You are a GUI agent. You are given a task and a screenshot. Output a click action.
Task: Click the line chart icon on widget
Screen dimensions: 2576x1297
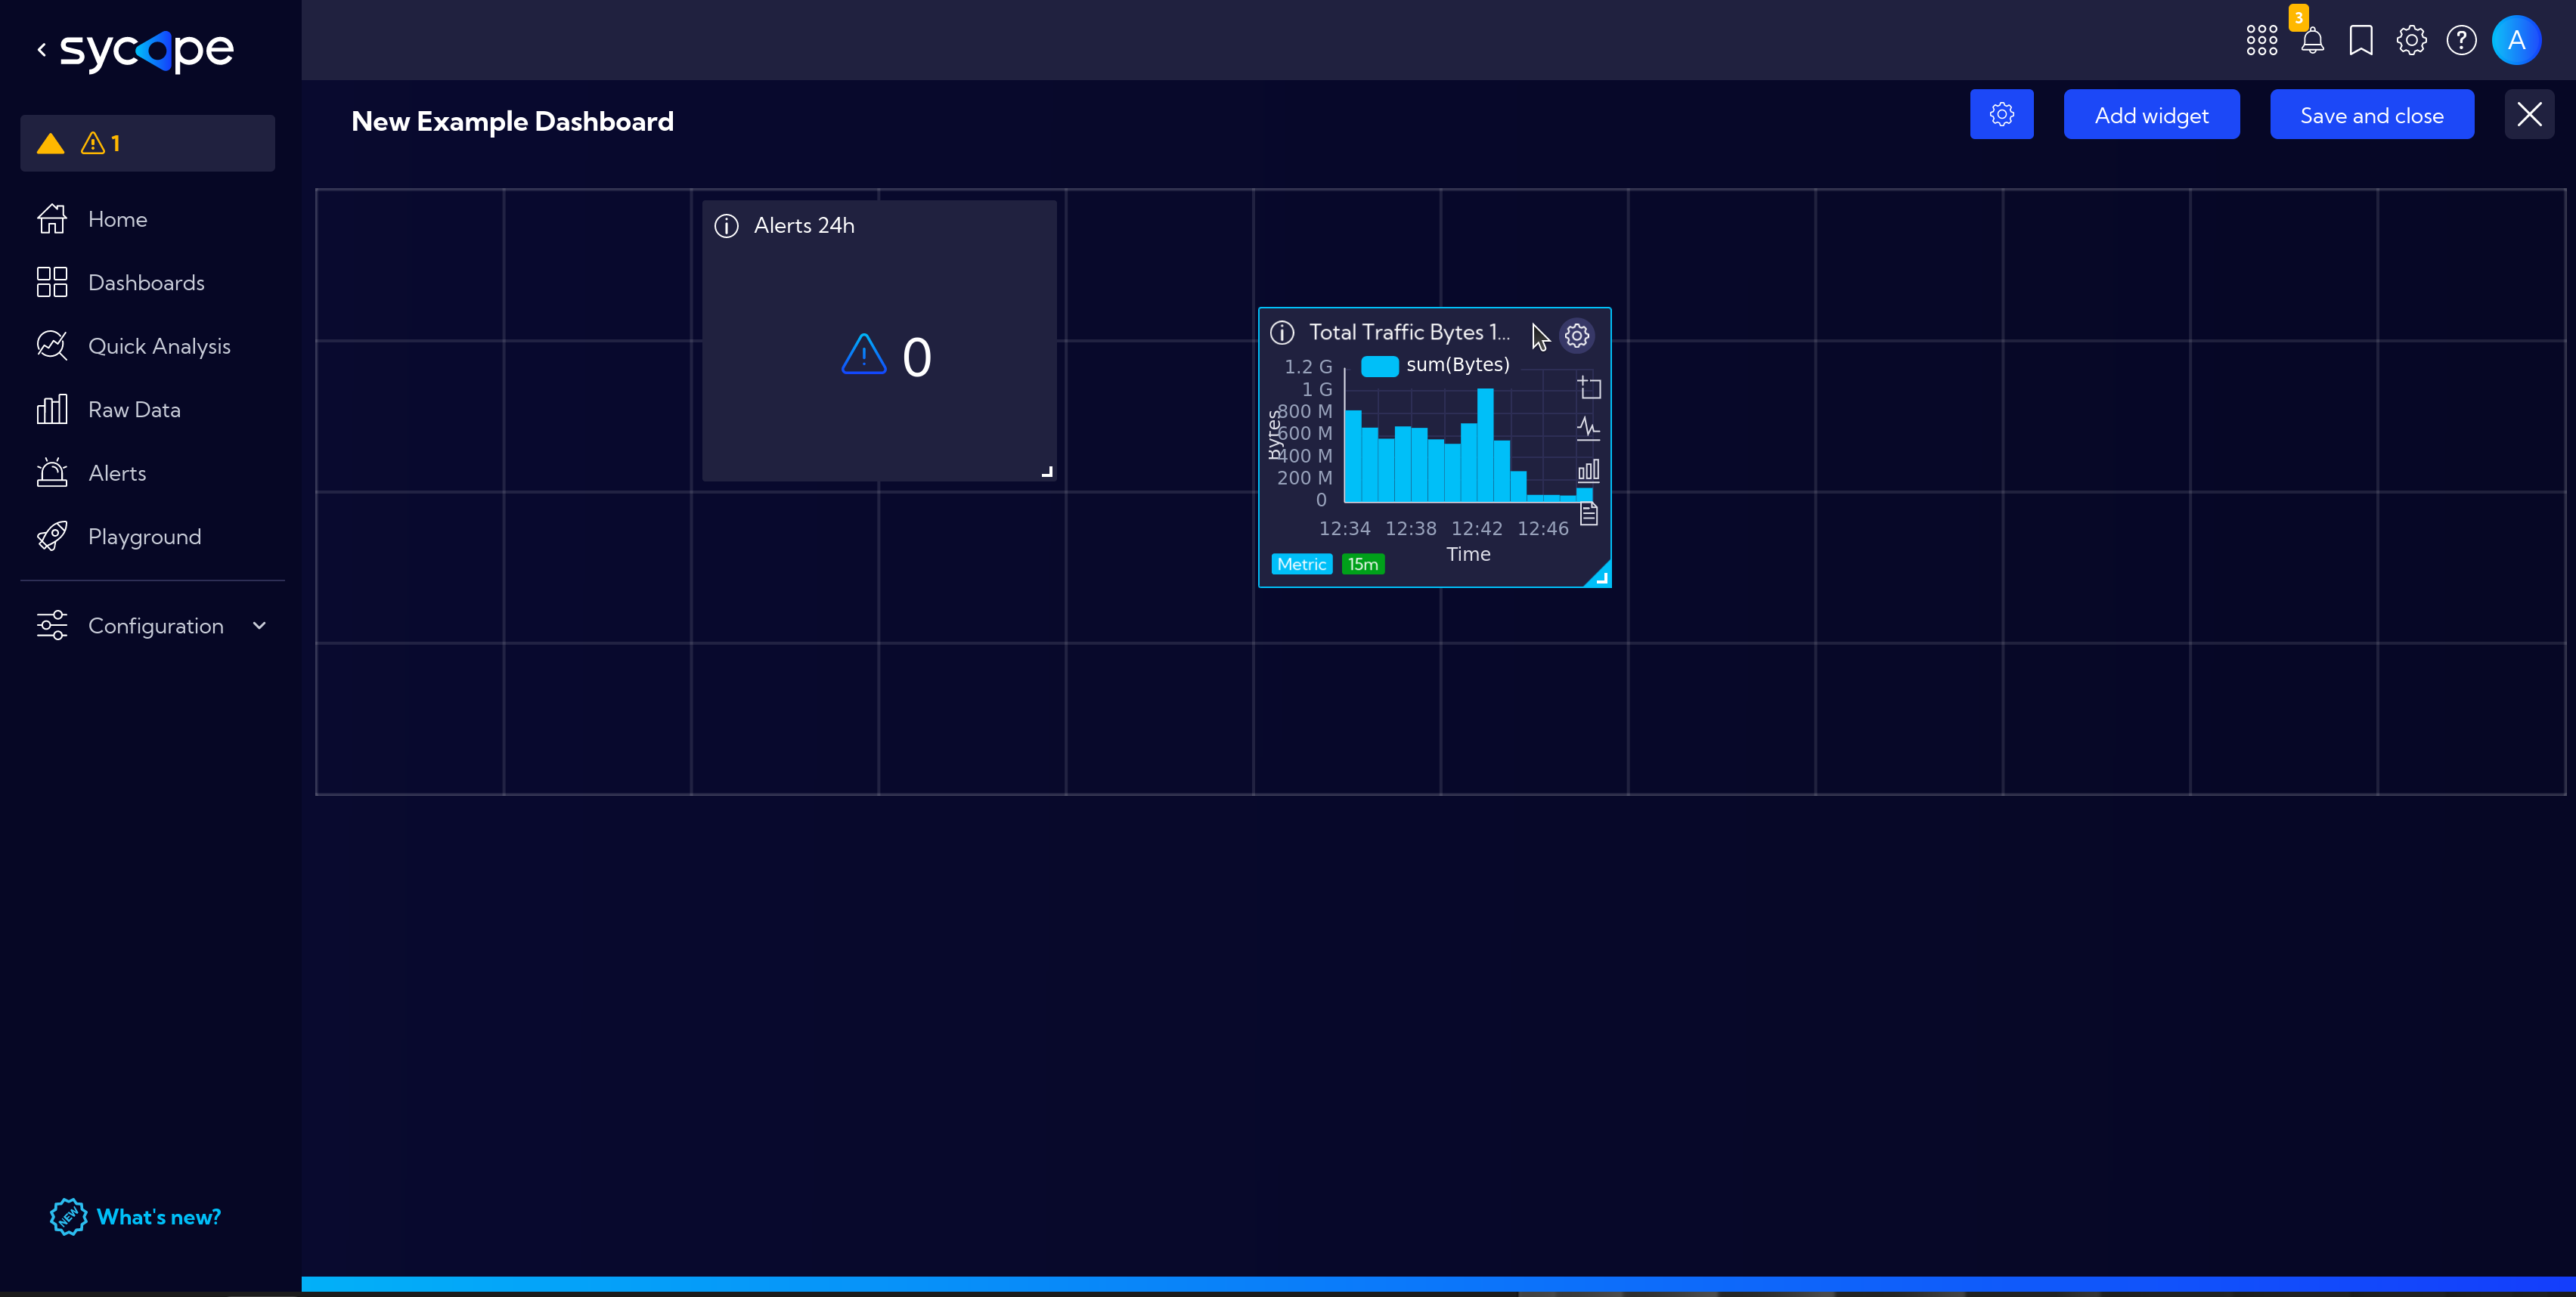point(1585,429)
